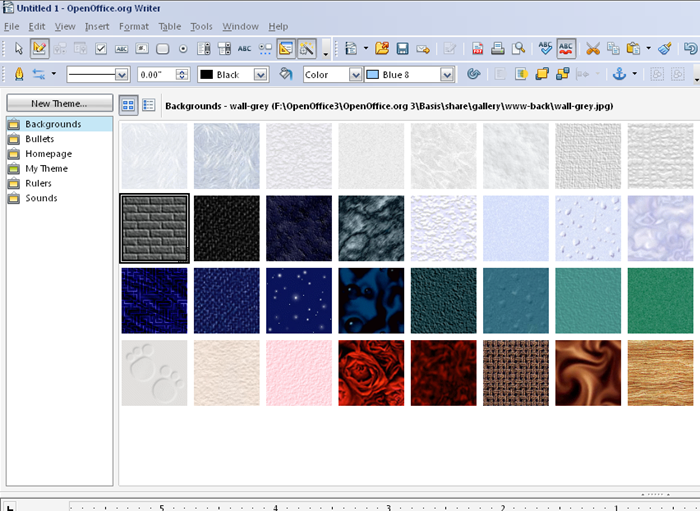Toggle Design Mode in form controls toolbar

click(x=39, y=48)
